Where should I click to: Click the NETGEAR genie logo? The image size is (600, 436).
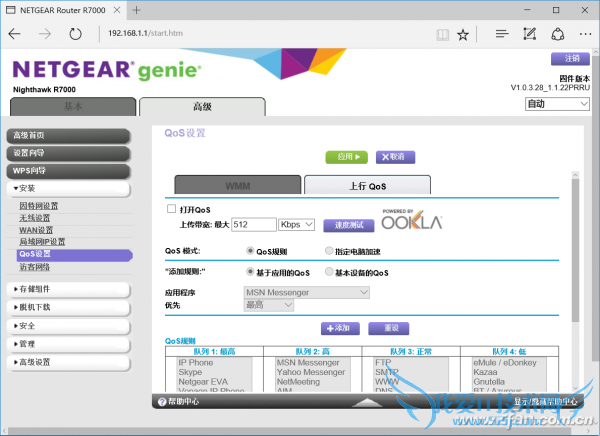click(107, 70)
